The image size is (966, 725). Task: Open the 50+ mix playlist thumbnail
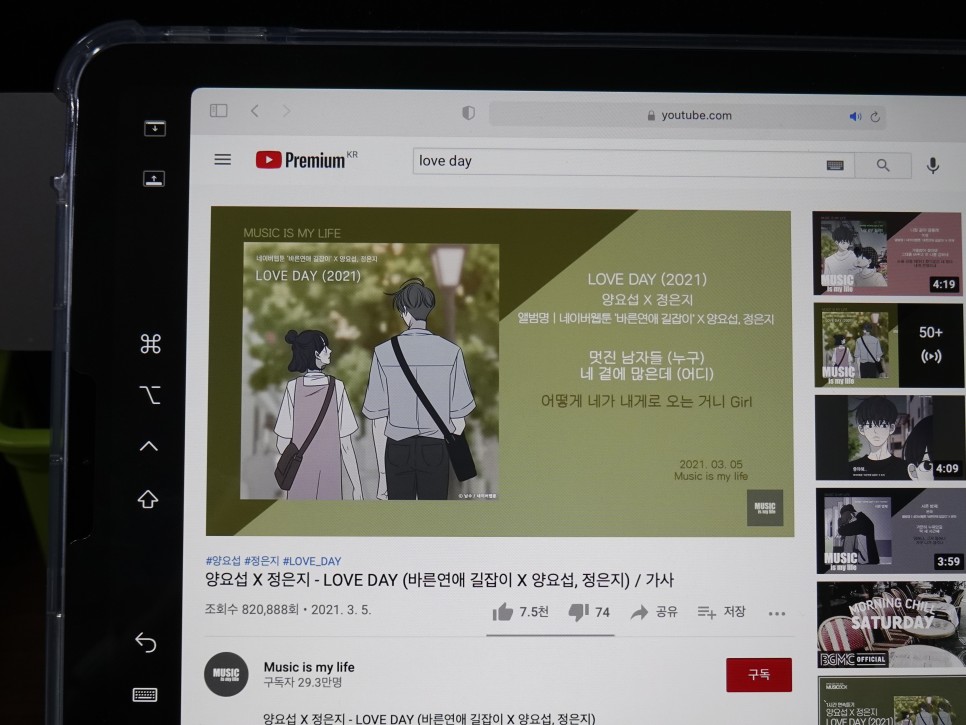(x=888, y=346)
